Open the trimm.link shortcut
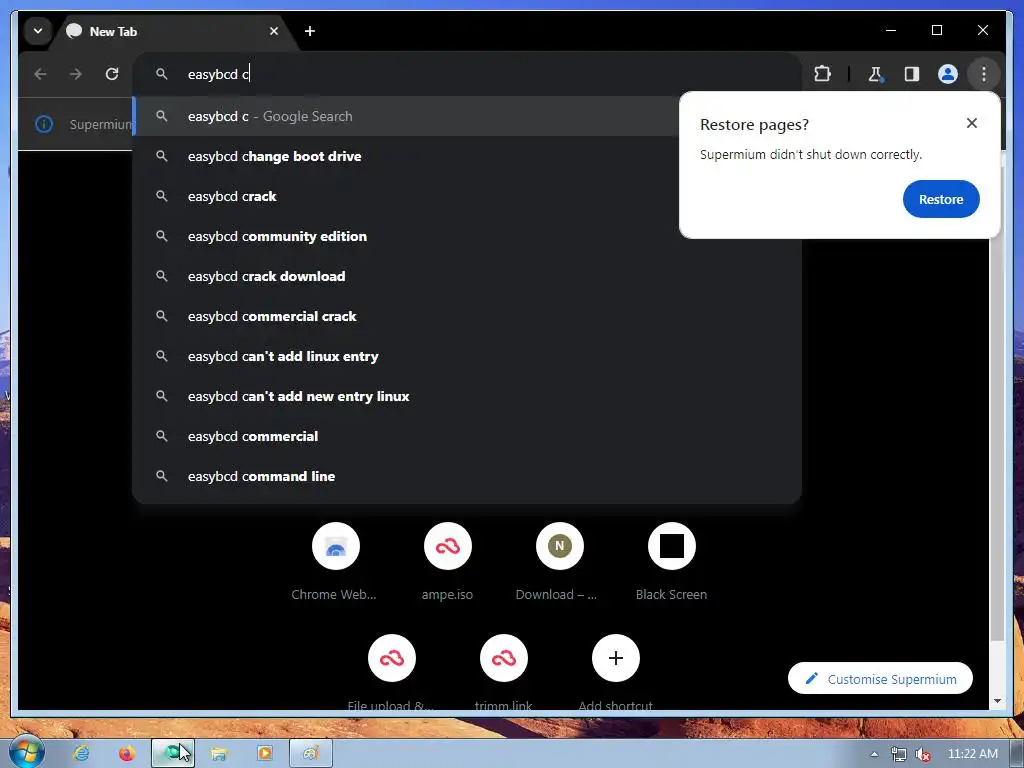 point(504,671)
